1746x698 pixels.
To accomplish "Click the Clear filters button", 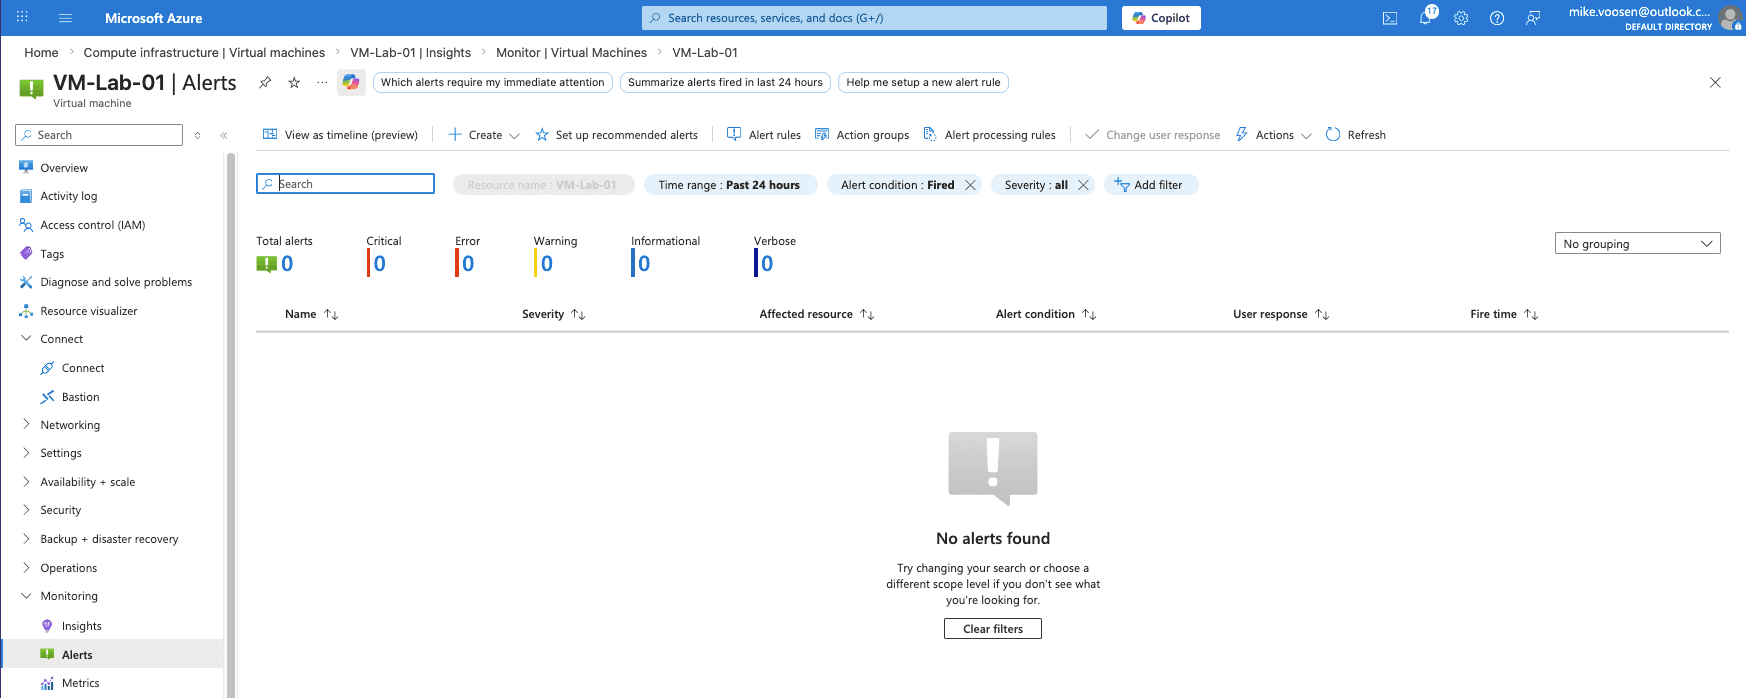I will click(993, 629).
